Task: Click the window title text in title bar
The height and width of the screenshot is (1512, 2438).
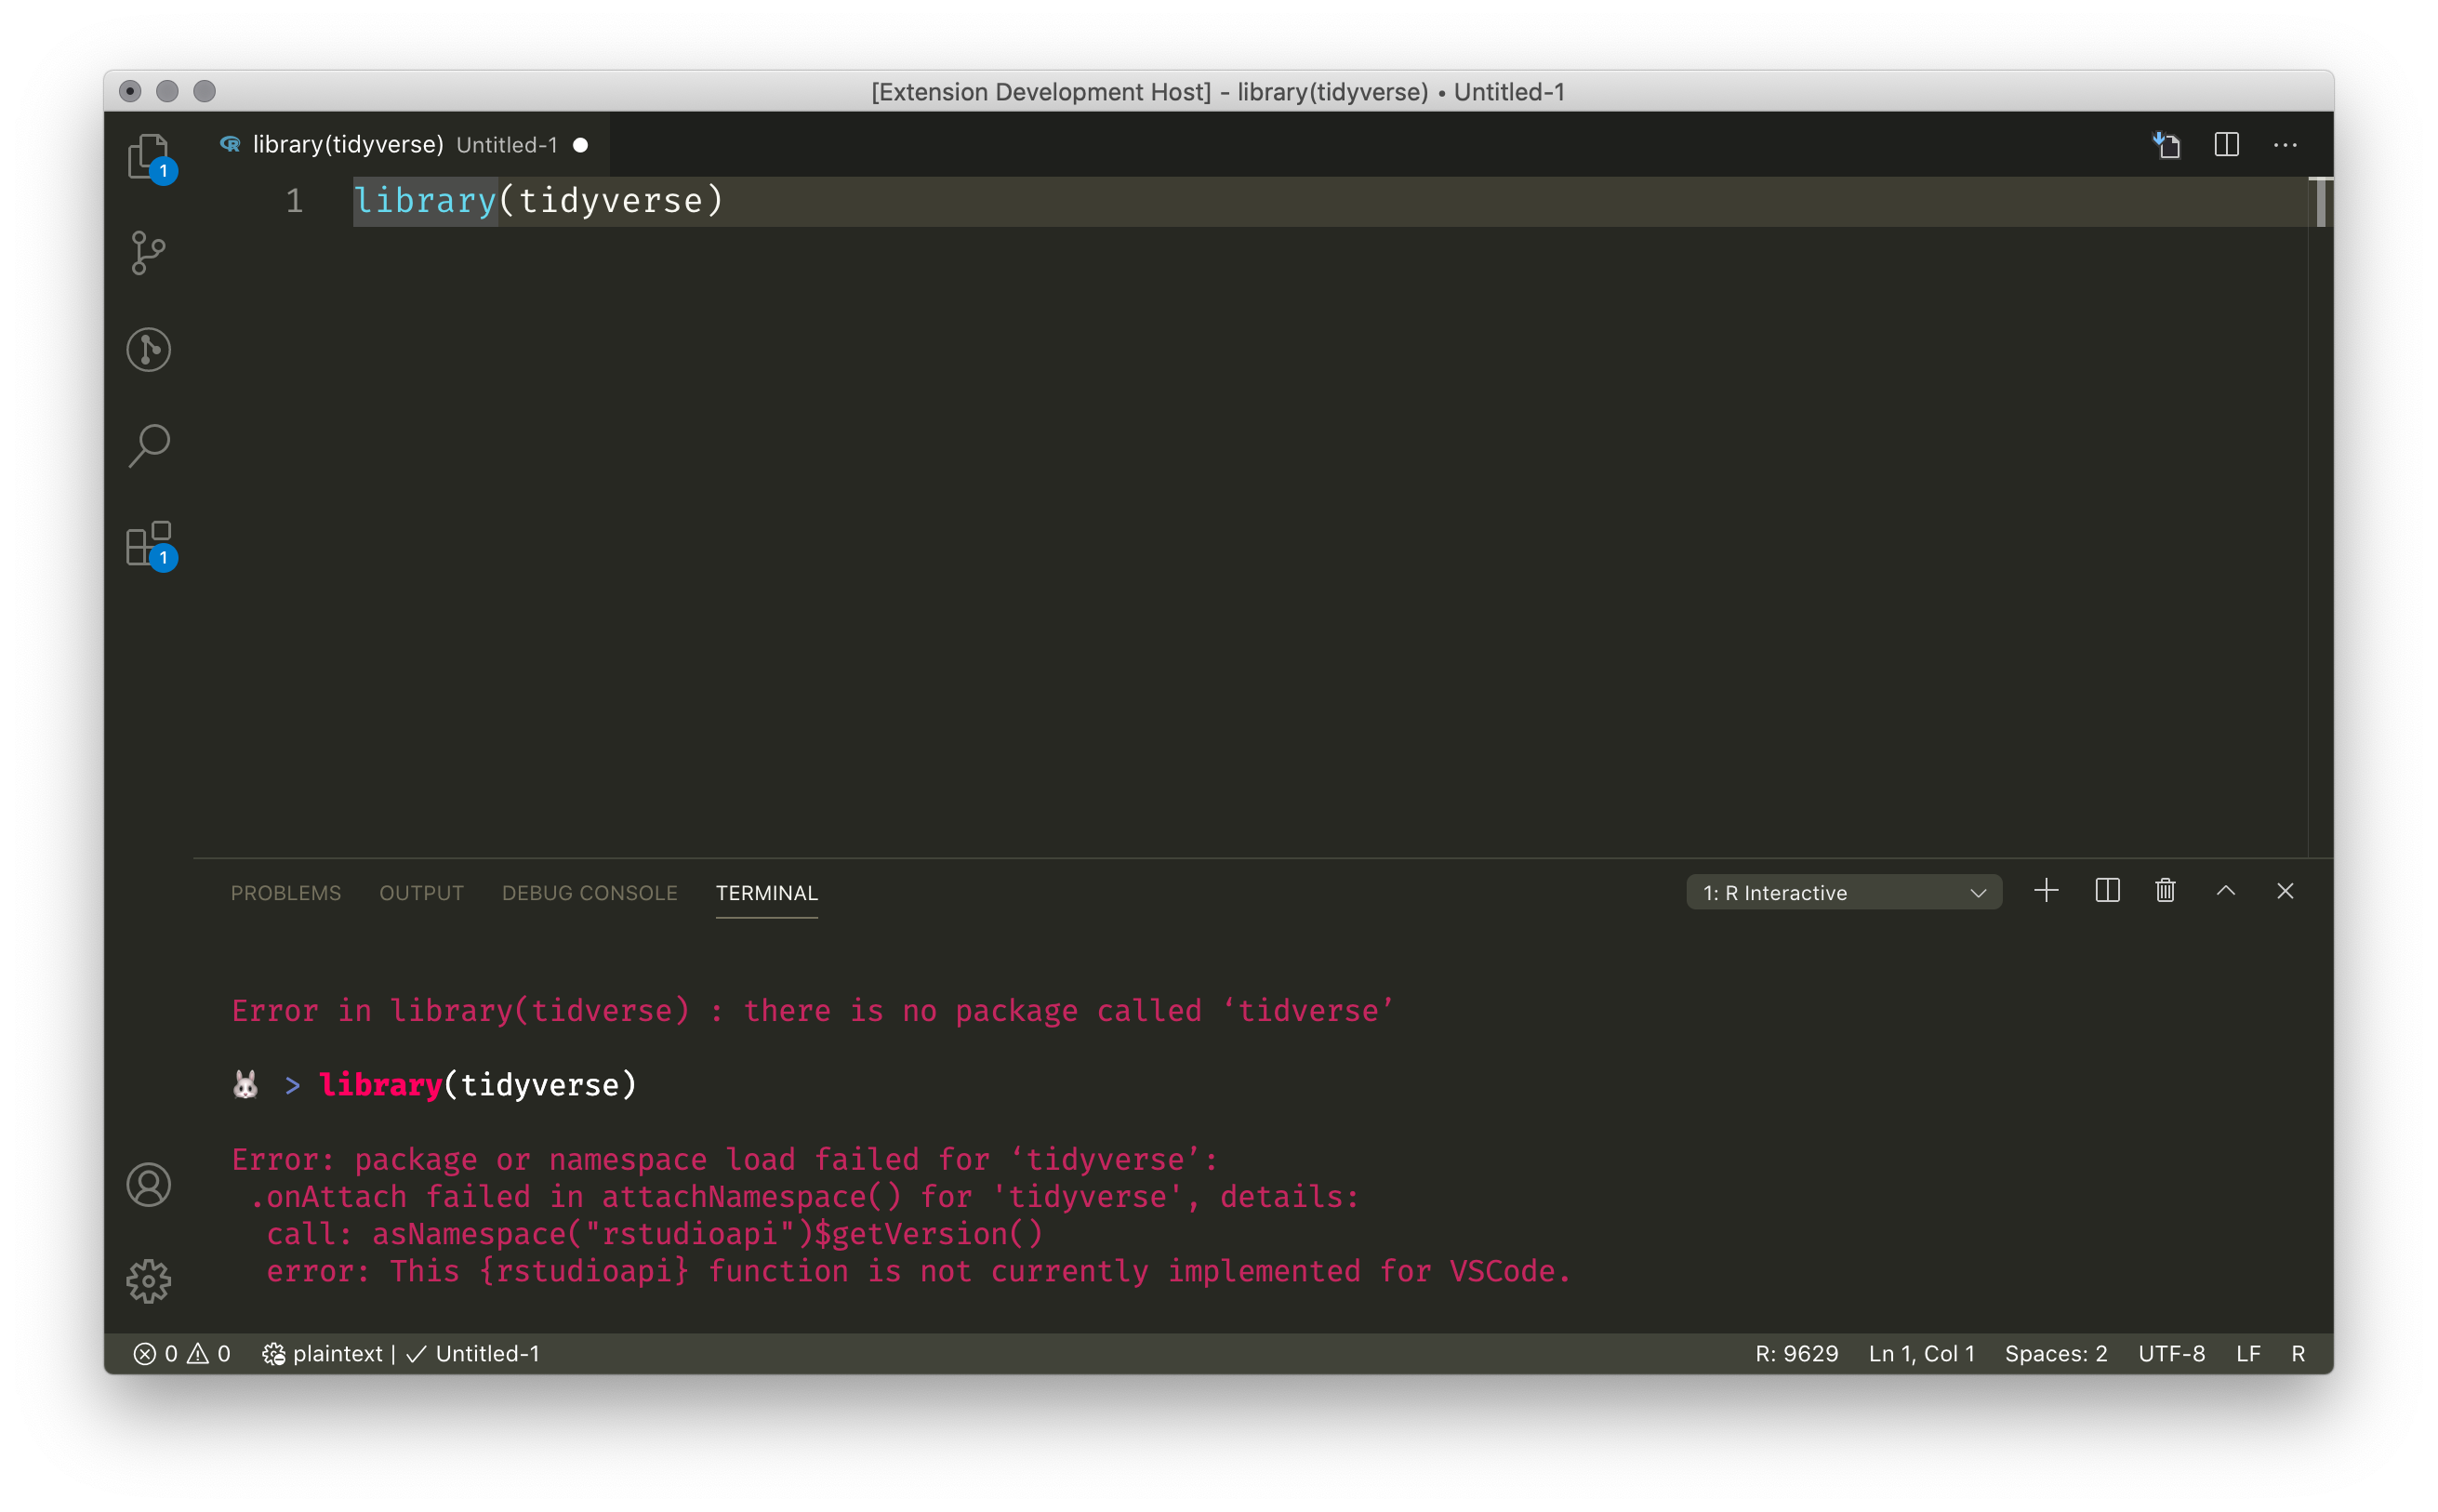Action: pyautogui.click(x=1218, y=92)
